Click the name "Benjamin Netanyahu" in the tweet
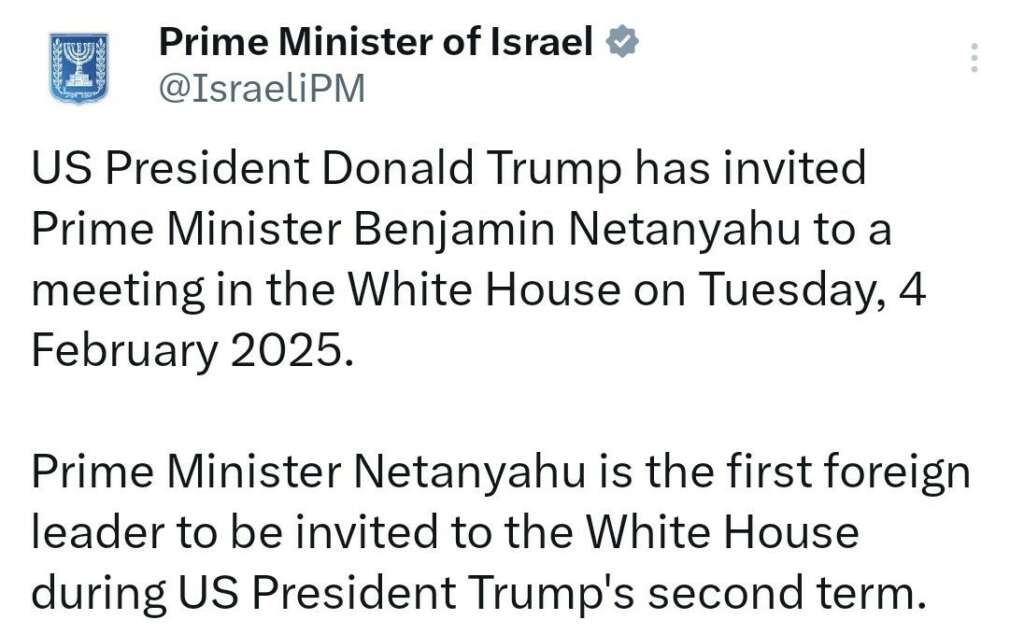 pos(577,230)
